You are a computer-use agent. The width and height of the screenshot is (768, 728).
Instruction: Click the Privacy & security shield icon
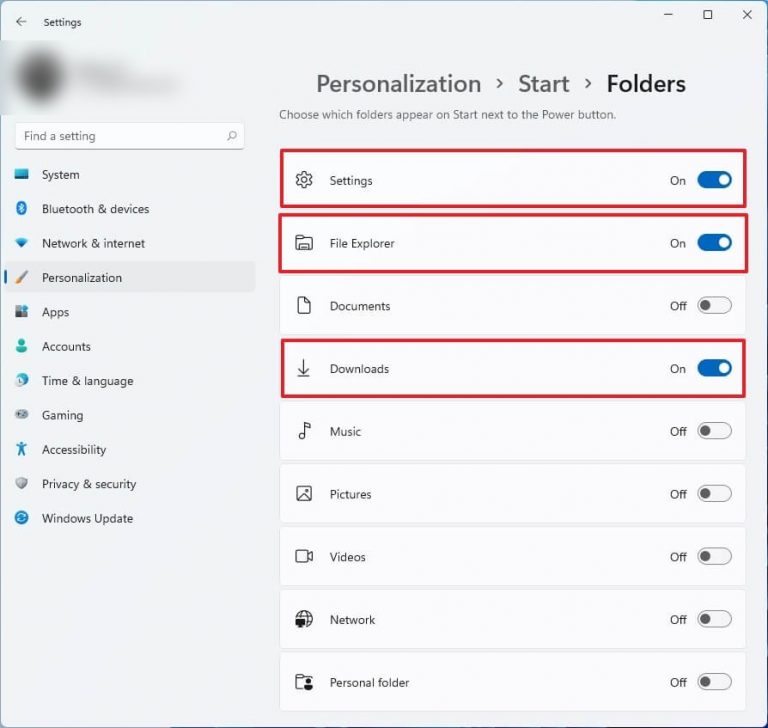click(22, 483)
